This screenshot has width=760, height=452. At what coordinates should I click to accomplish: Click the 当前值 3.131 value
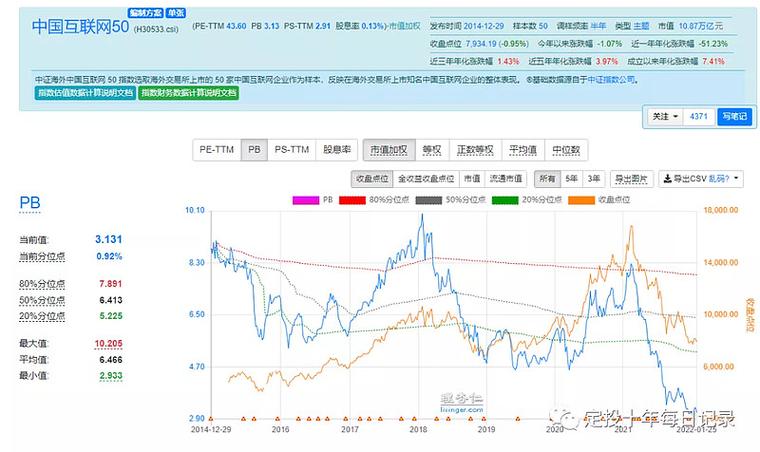point(109,239)
